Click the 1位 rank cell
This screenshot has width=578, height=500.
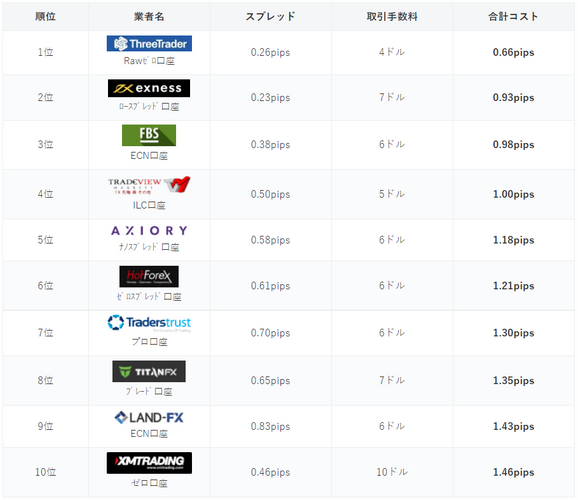tap(45, 52)
